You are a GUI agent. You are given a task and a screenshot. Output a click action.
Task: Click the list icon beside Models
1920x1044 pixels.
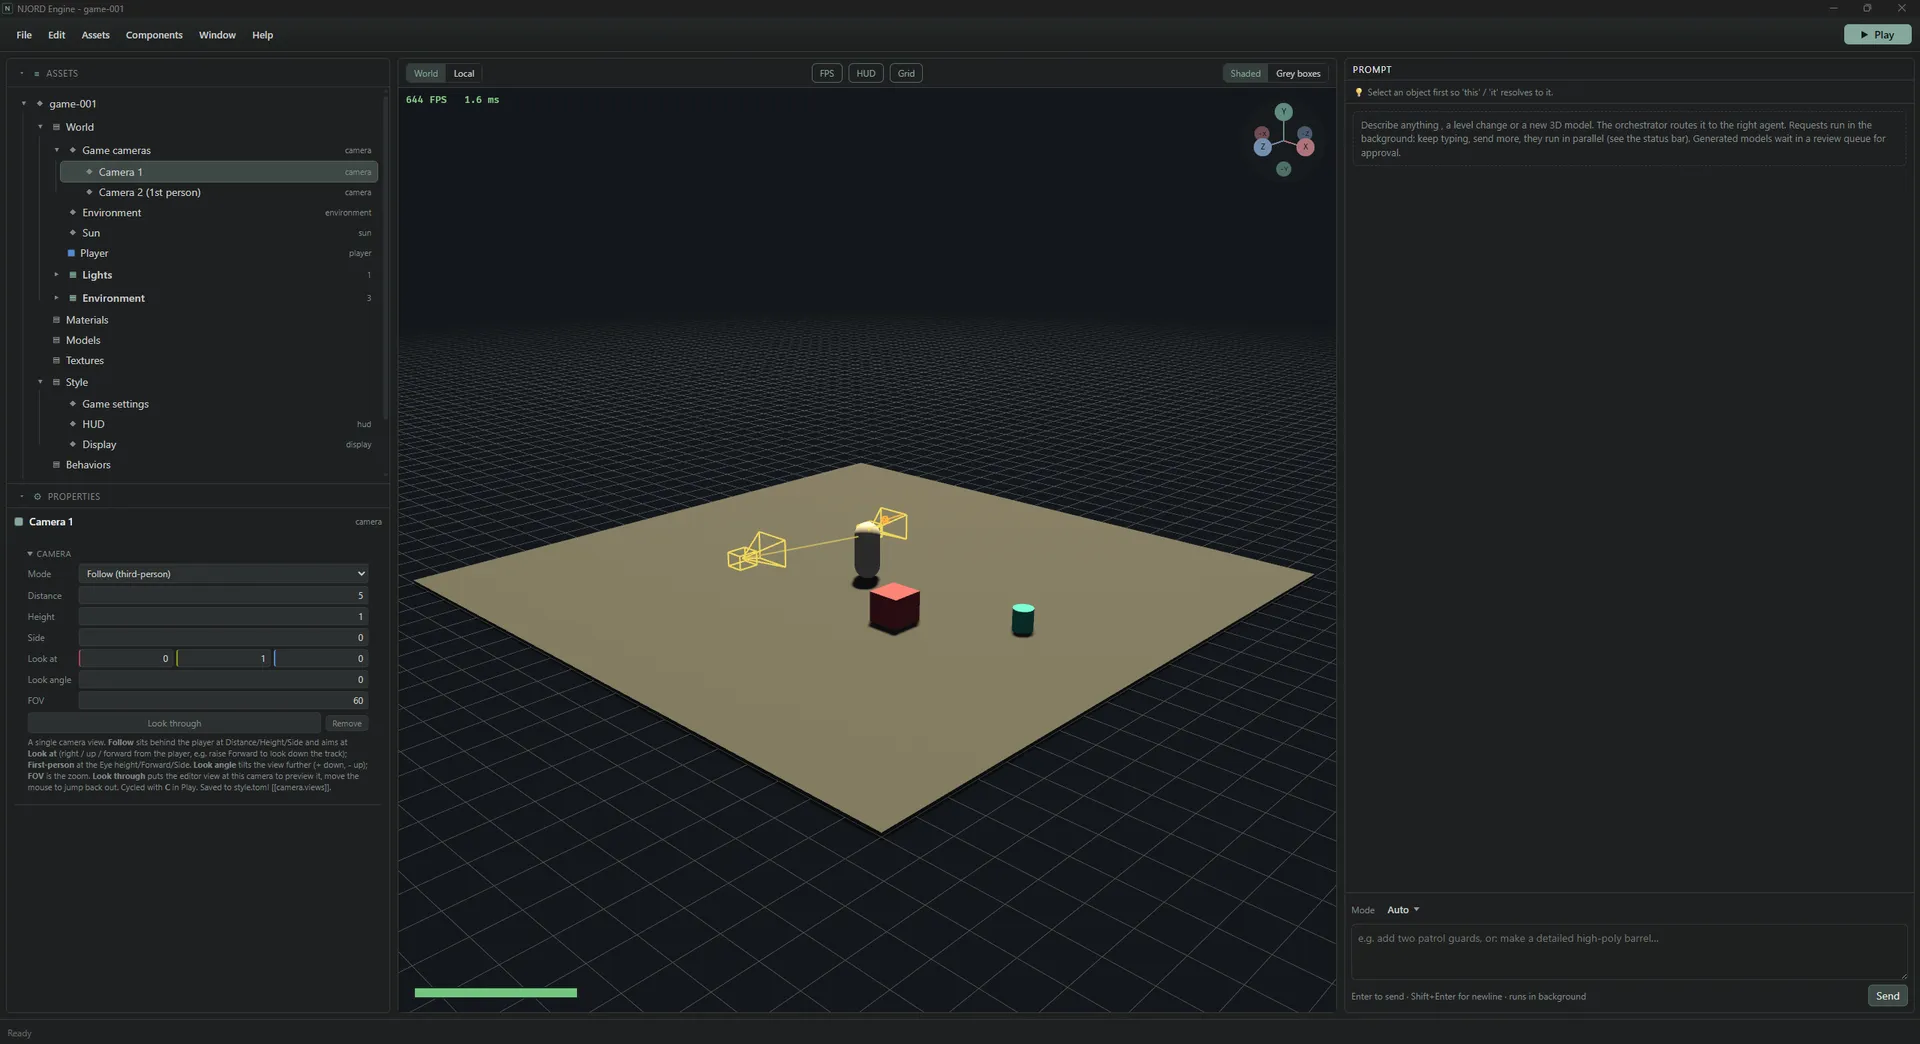(56, 340)
